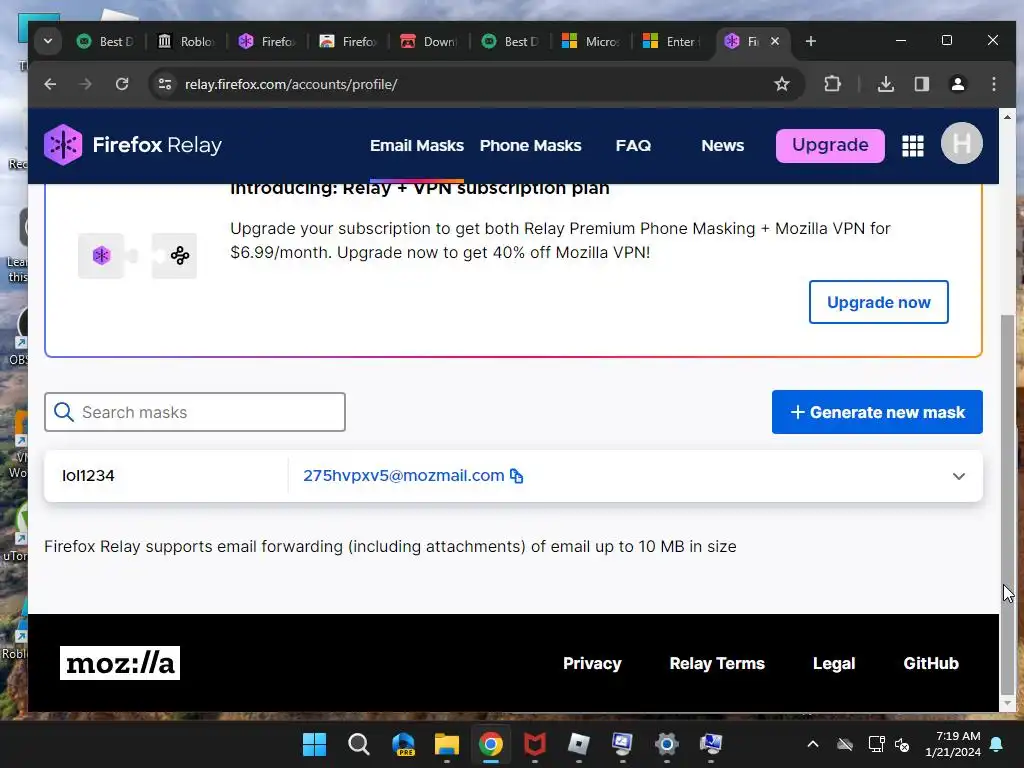This screenshot has height=768, width=1024.
Task: Open the Chrome profile icon
Action: coord(957,84)
